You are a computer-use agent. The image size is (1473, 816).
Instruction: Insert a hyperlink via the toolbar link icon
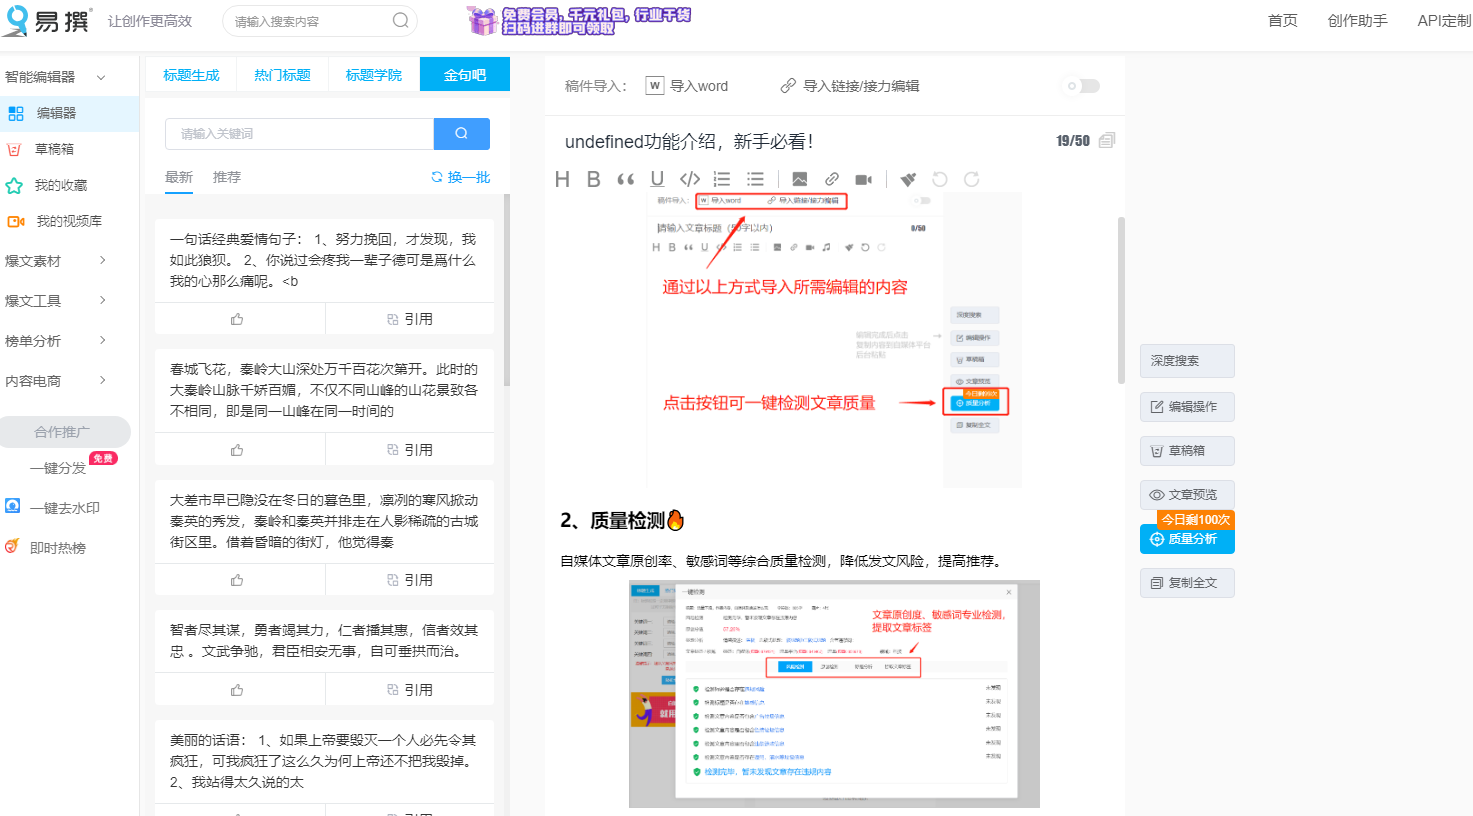click(x=832, y=179)
